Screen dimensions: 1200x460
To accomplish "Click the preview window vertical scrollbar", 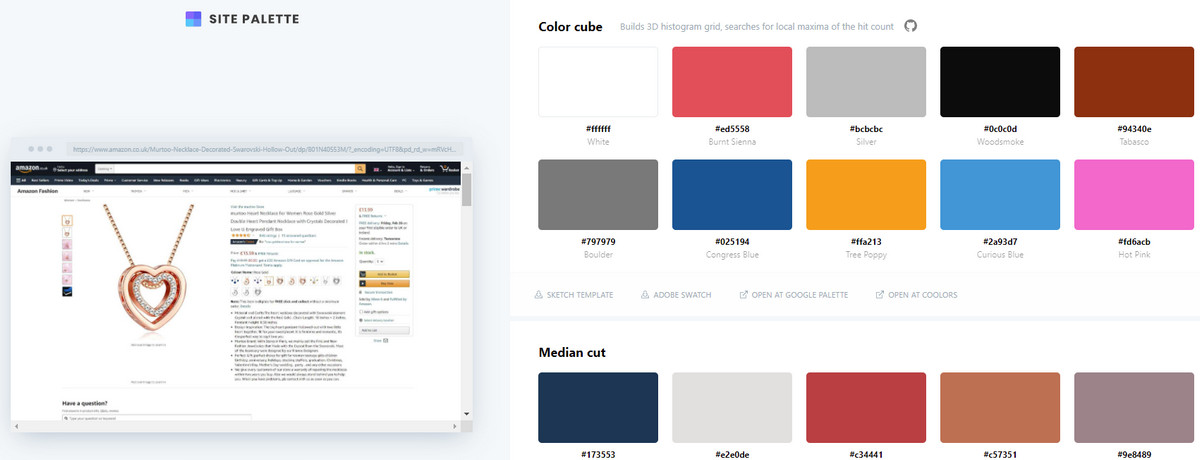I will [x=467, y=291].
